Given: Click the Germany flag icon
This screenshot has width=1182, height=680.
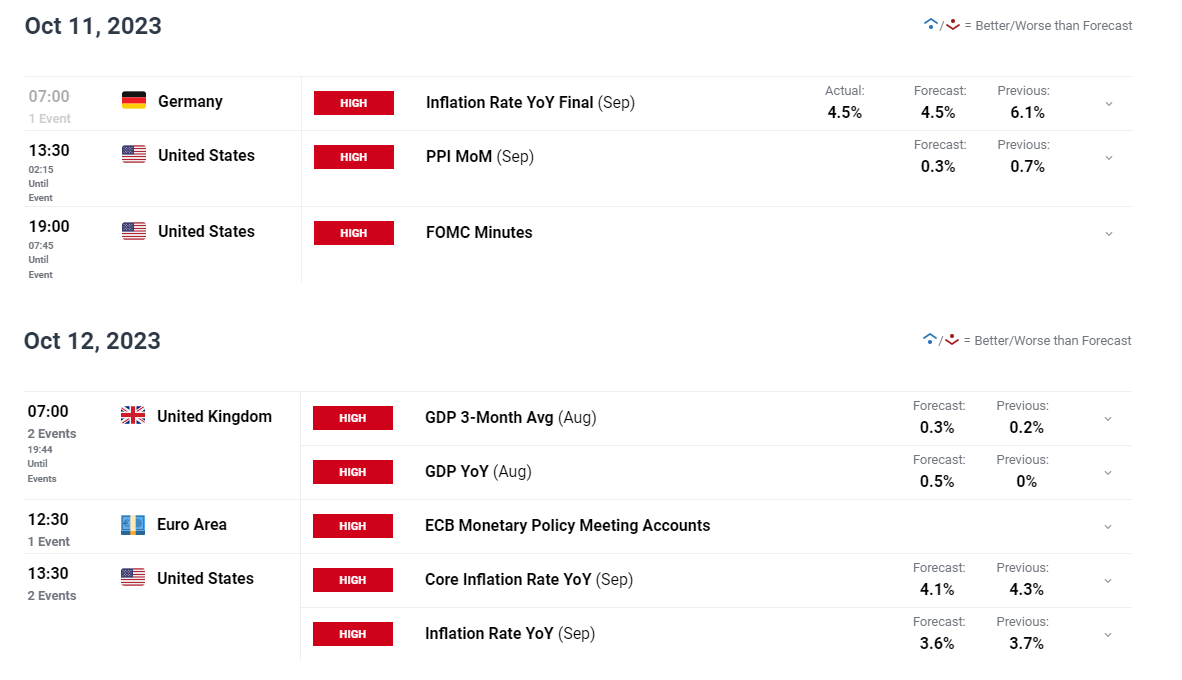Looking at the screenshot, I should click(x=133, y=100).
